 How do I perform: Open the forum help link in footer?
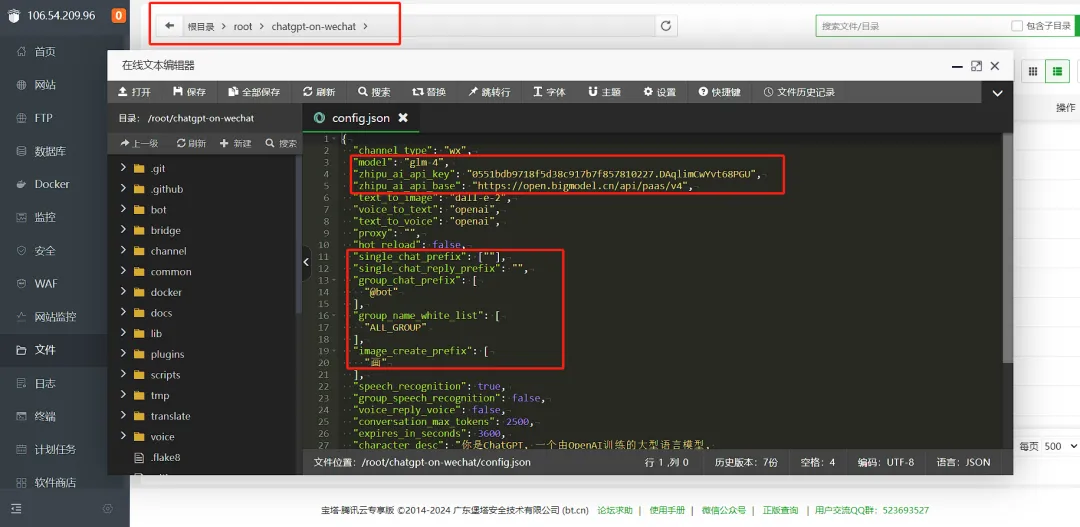[x=614, y=510]
